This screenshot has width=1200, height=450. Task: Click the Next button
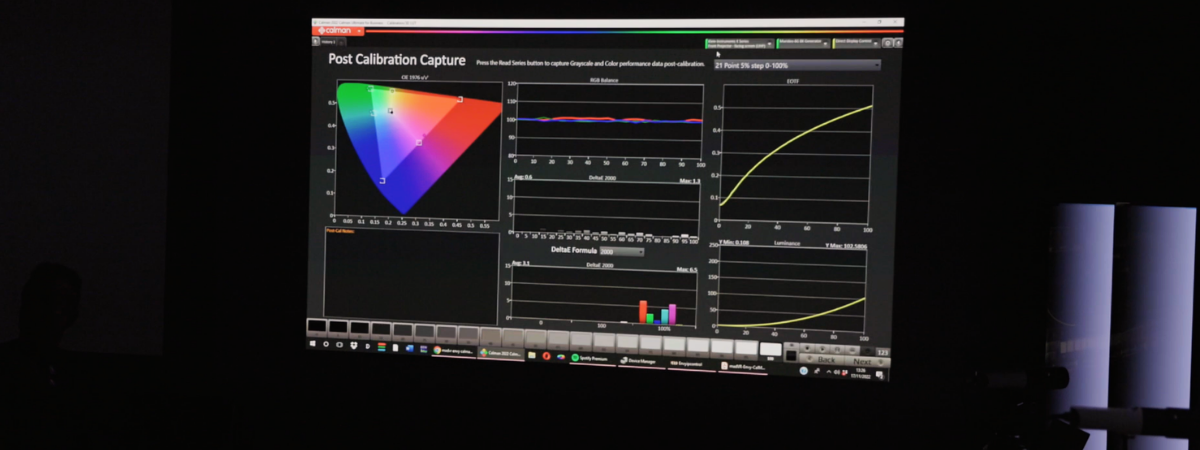862,361
